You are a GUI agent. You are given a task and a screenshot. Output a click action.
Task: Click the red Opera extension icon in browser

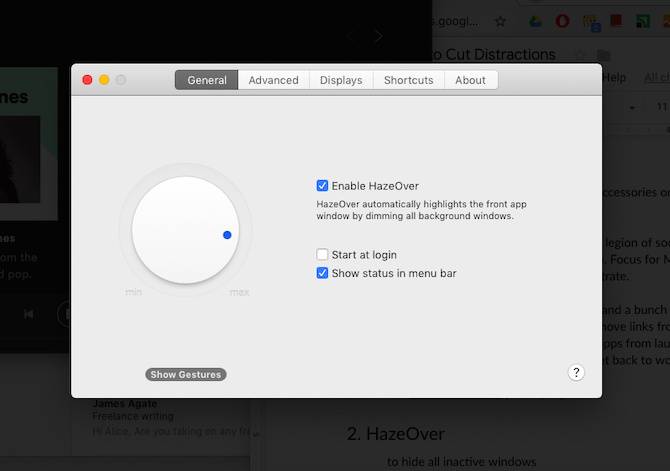click(x=562, y=21)
